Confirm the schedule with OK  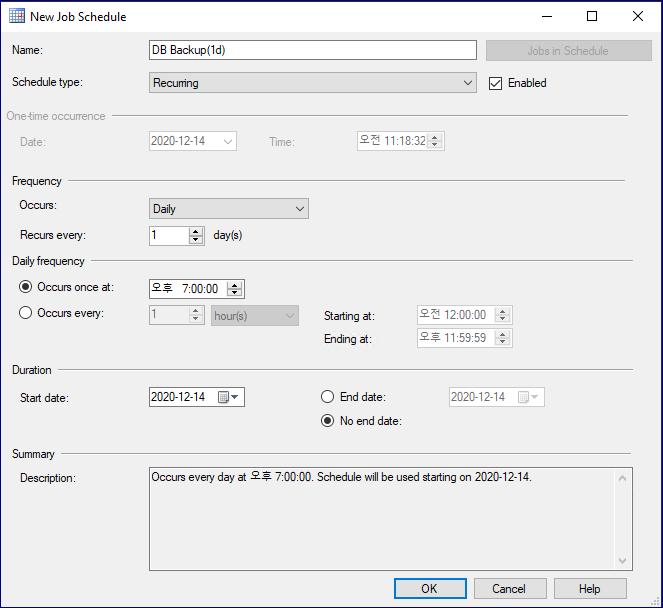[430, 589]
